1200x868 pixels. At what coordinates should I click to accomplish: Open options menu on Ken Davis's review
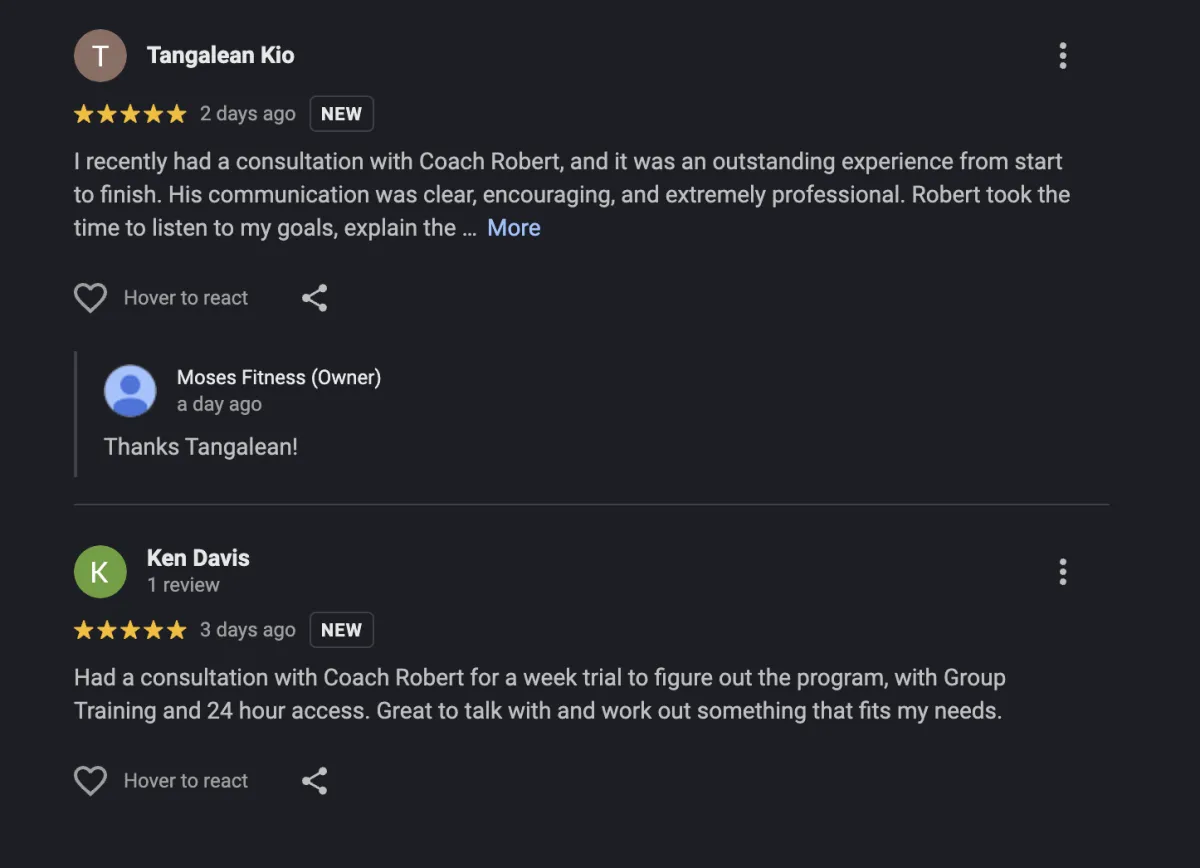point(1062,572)
